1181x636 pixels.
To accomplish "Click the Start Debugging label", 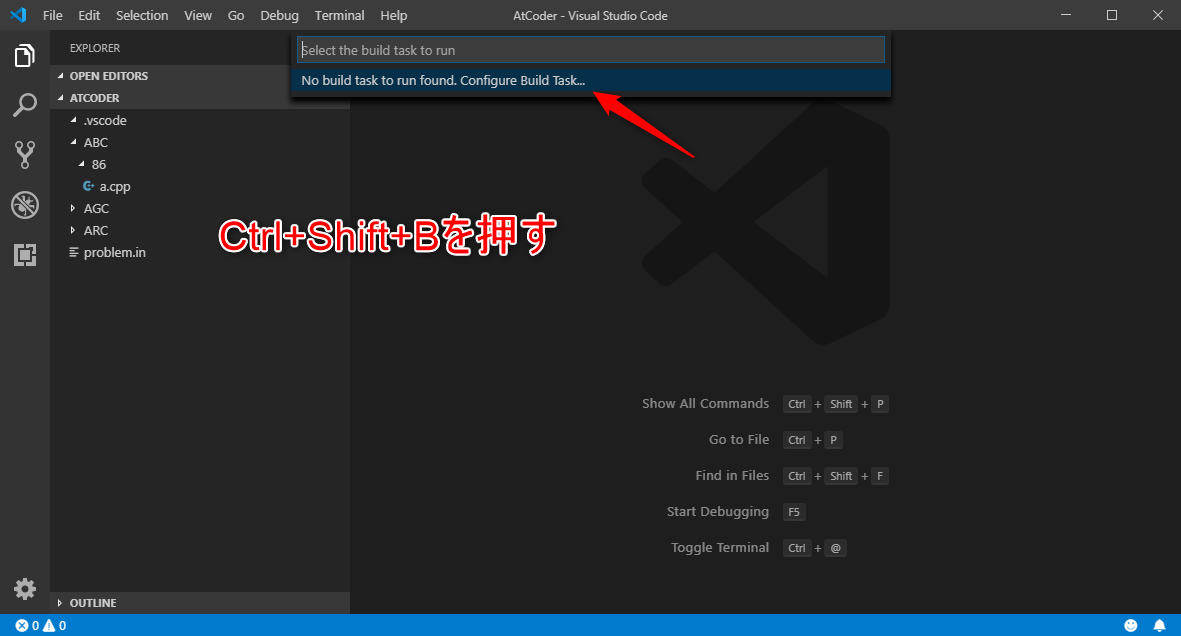I will (x=718, y=512).
